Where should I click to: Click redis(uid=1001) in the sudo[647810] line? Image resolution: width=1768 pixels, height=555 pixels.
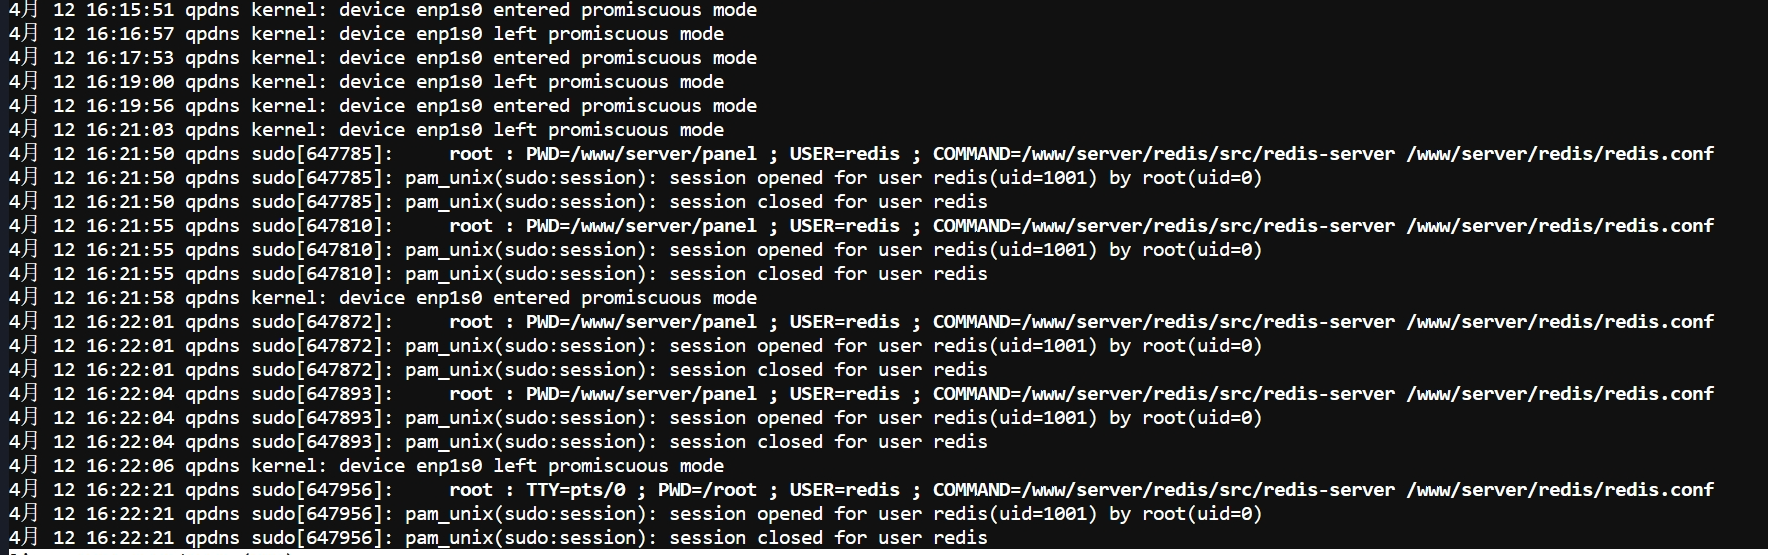click(1015, 250)
